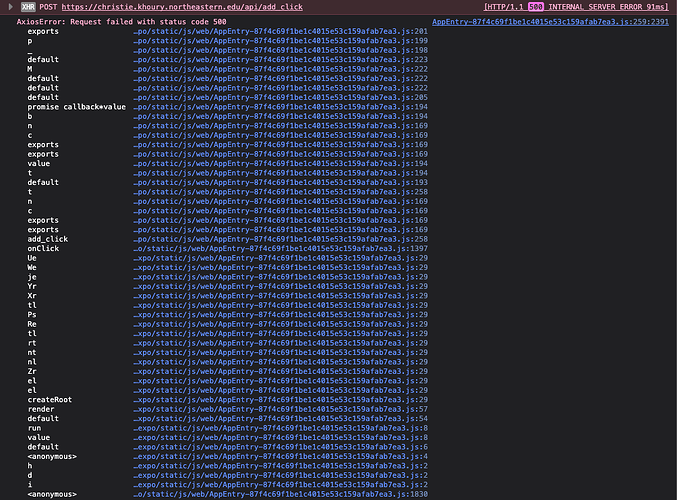Open the source link for the h frame

click(x=281, y=466)
